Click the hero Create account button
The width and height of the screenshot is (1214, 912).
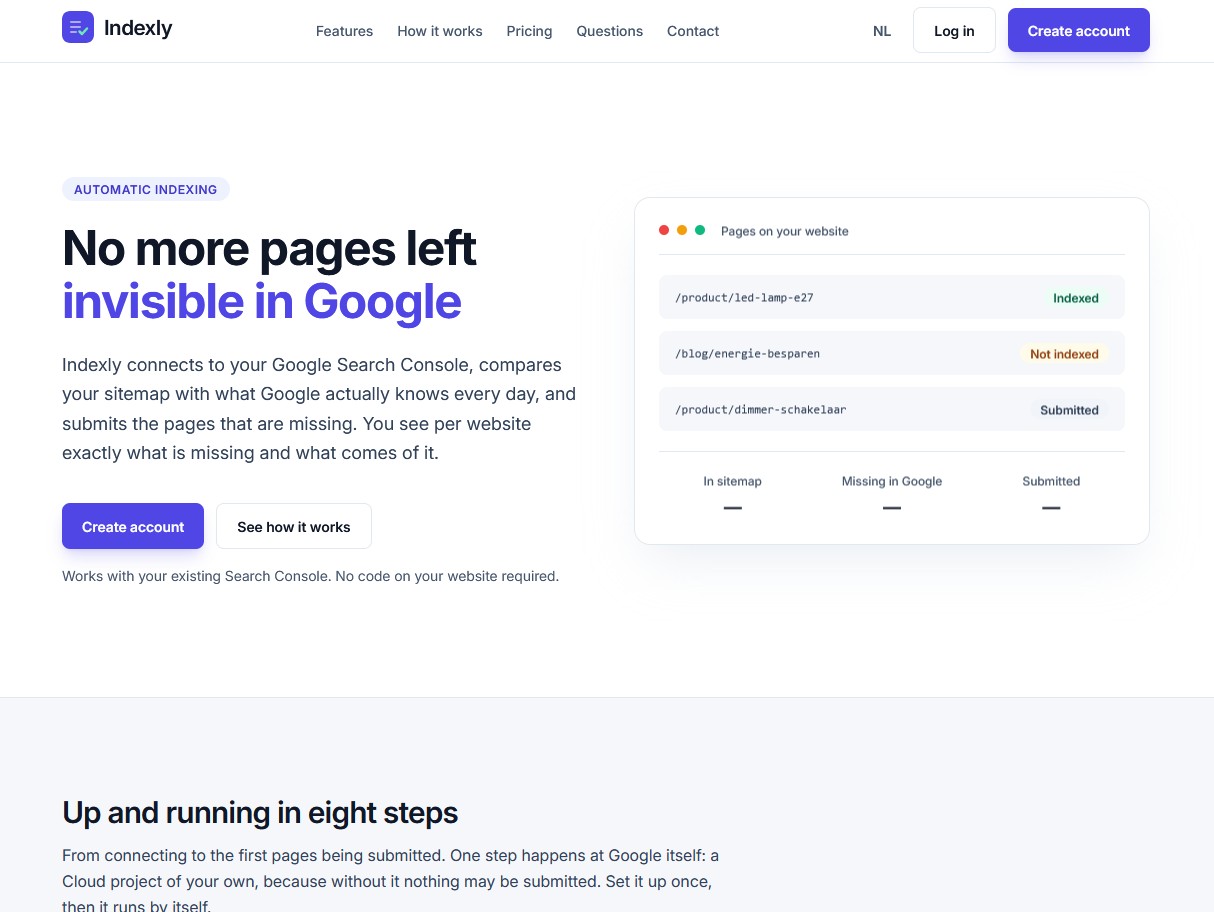pyautogui.click(x=133, y=526)
